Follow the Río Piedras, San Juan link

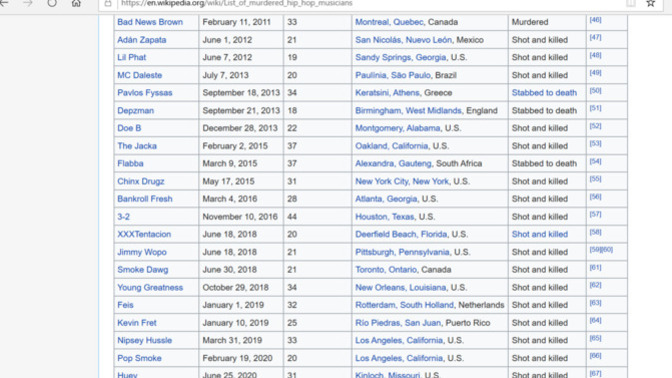(398, 323)
